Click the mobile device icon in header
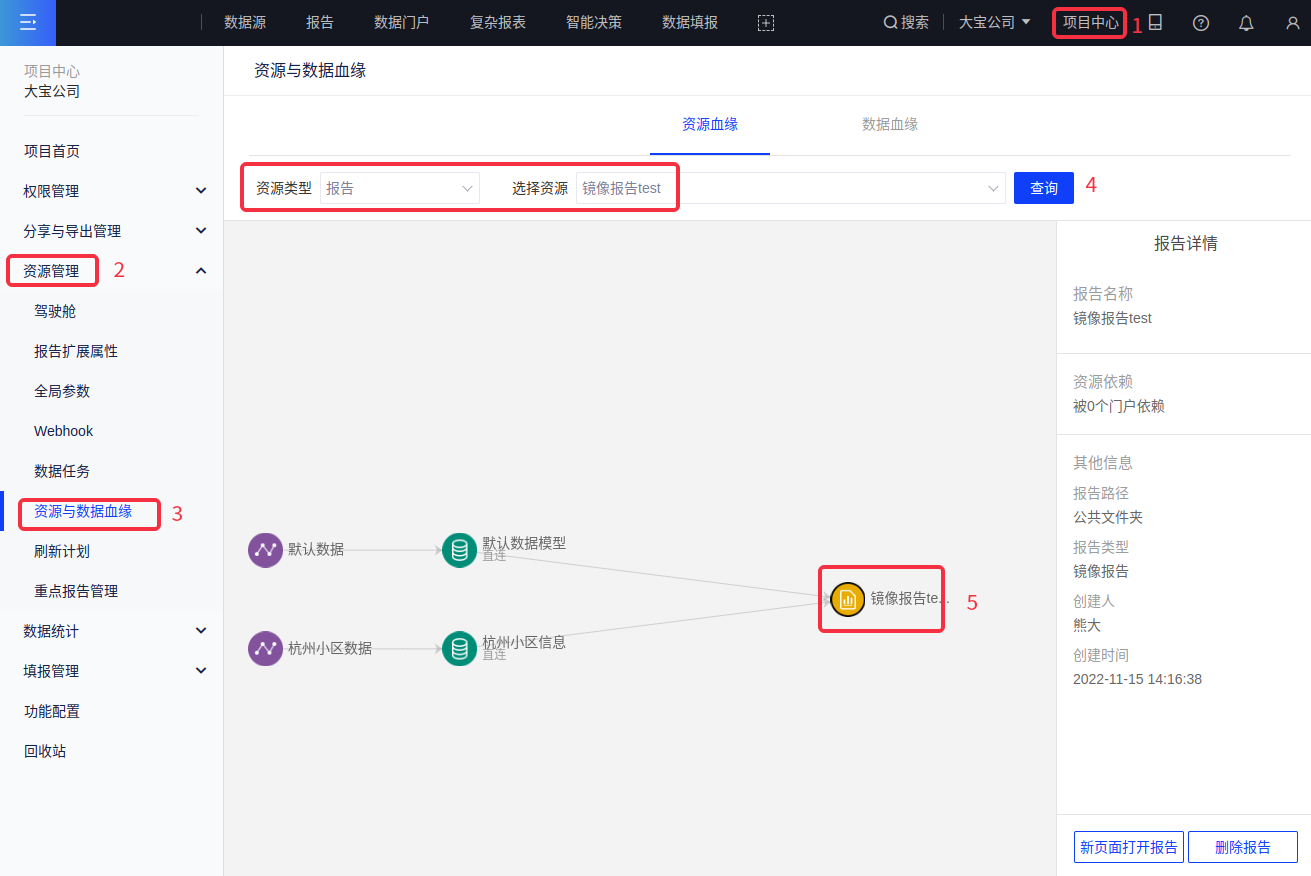Screen dimensions: 1311x876 point(1155,22)
